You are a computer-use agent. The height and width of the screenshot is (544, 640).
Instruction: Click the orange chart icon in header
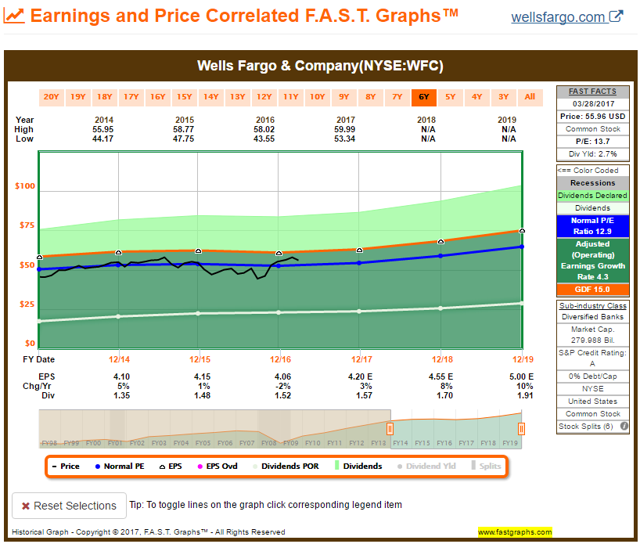point(14,16)
